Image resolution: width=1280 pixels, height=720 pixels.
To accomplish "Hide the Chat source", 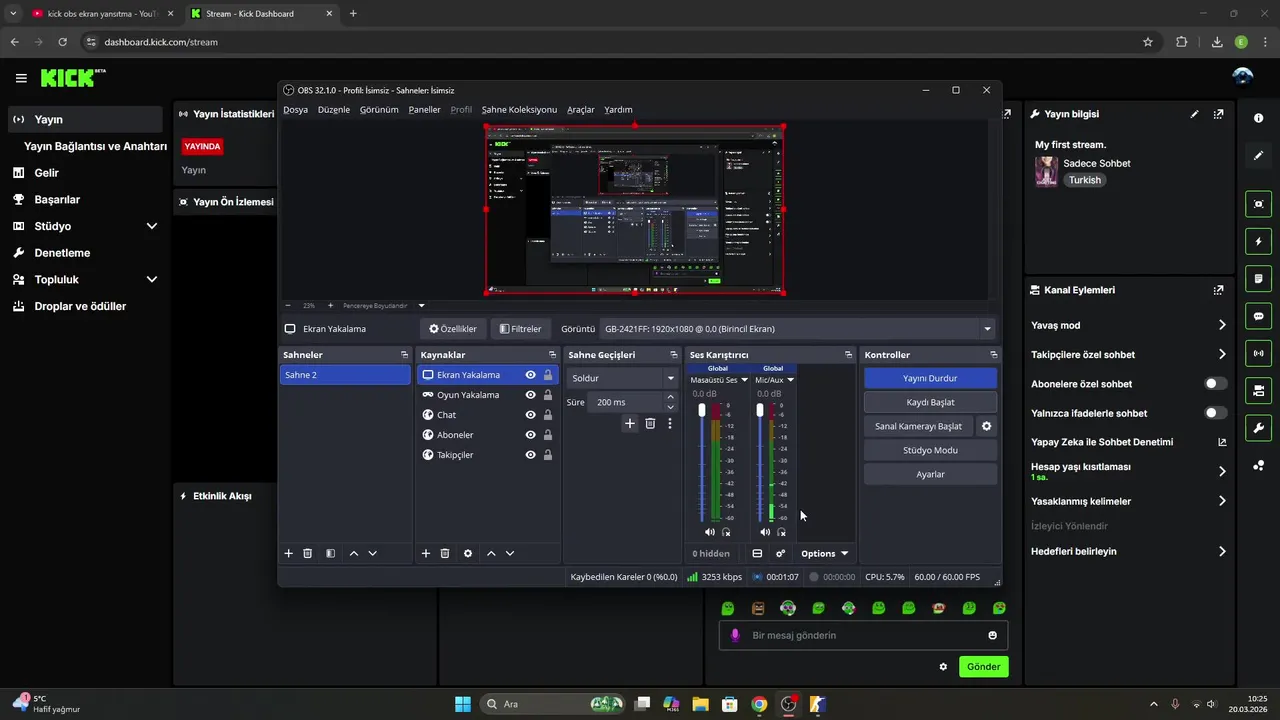I will [x=531, y=415].
